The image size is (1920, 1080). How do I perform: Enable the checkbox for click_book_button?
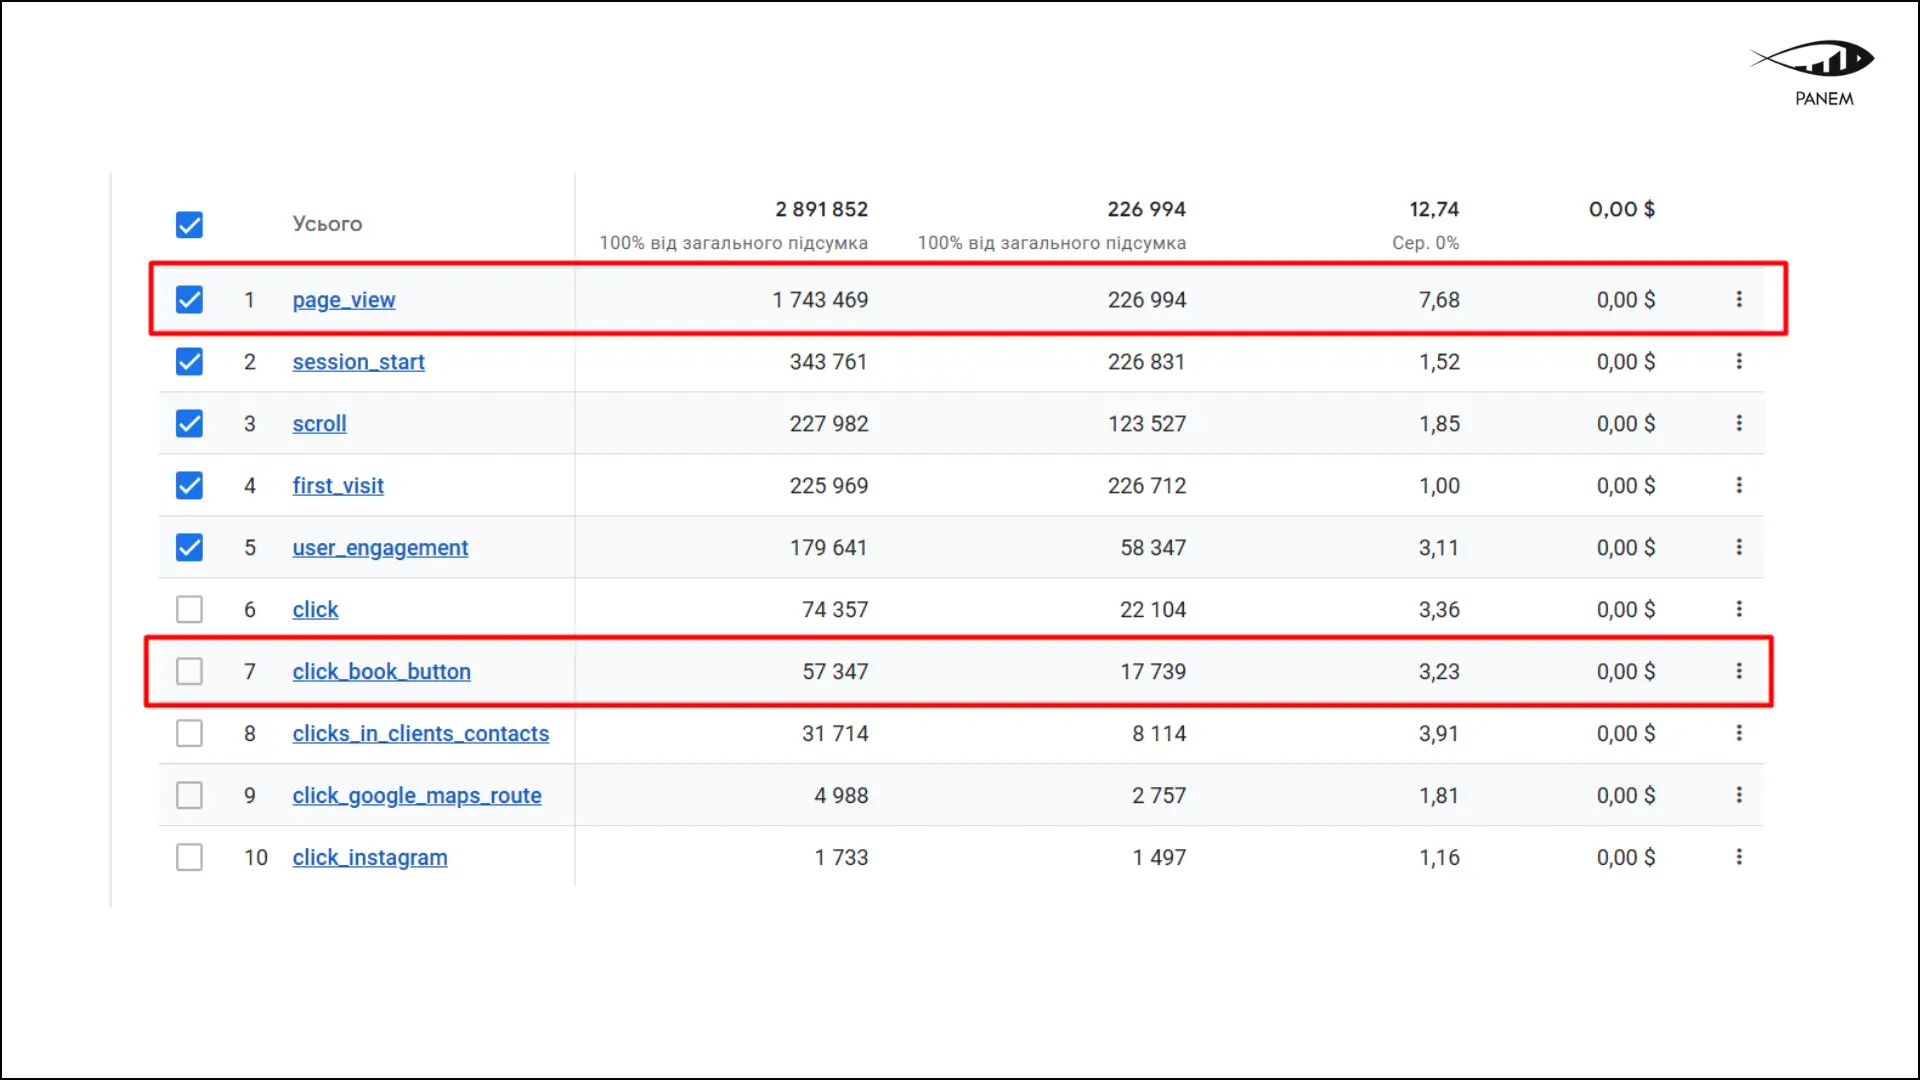point(189,671)
